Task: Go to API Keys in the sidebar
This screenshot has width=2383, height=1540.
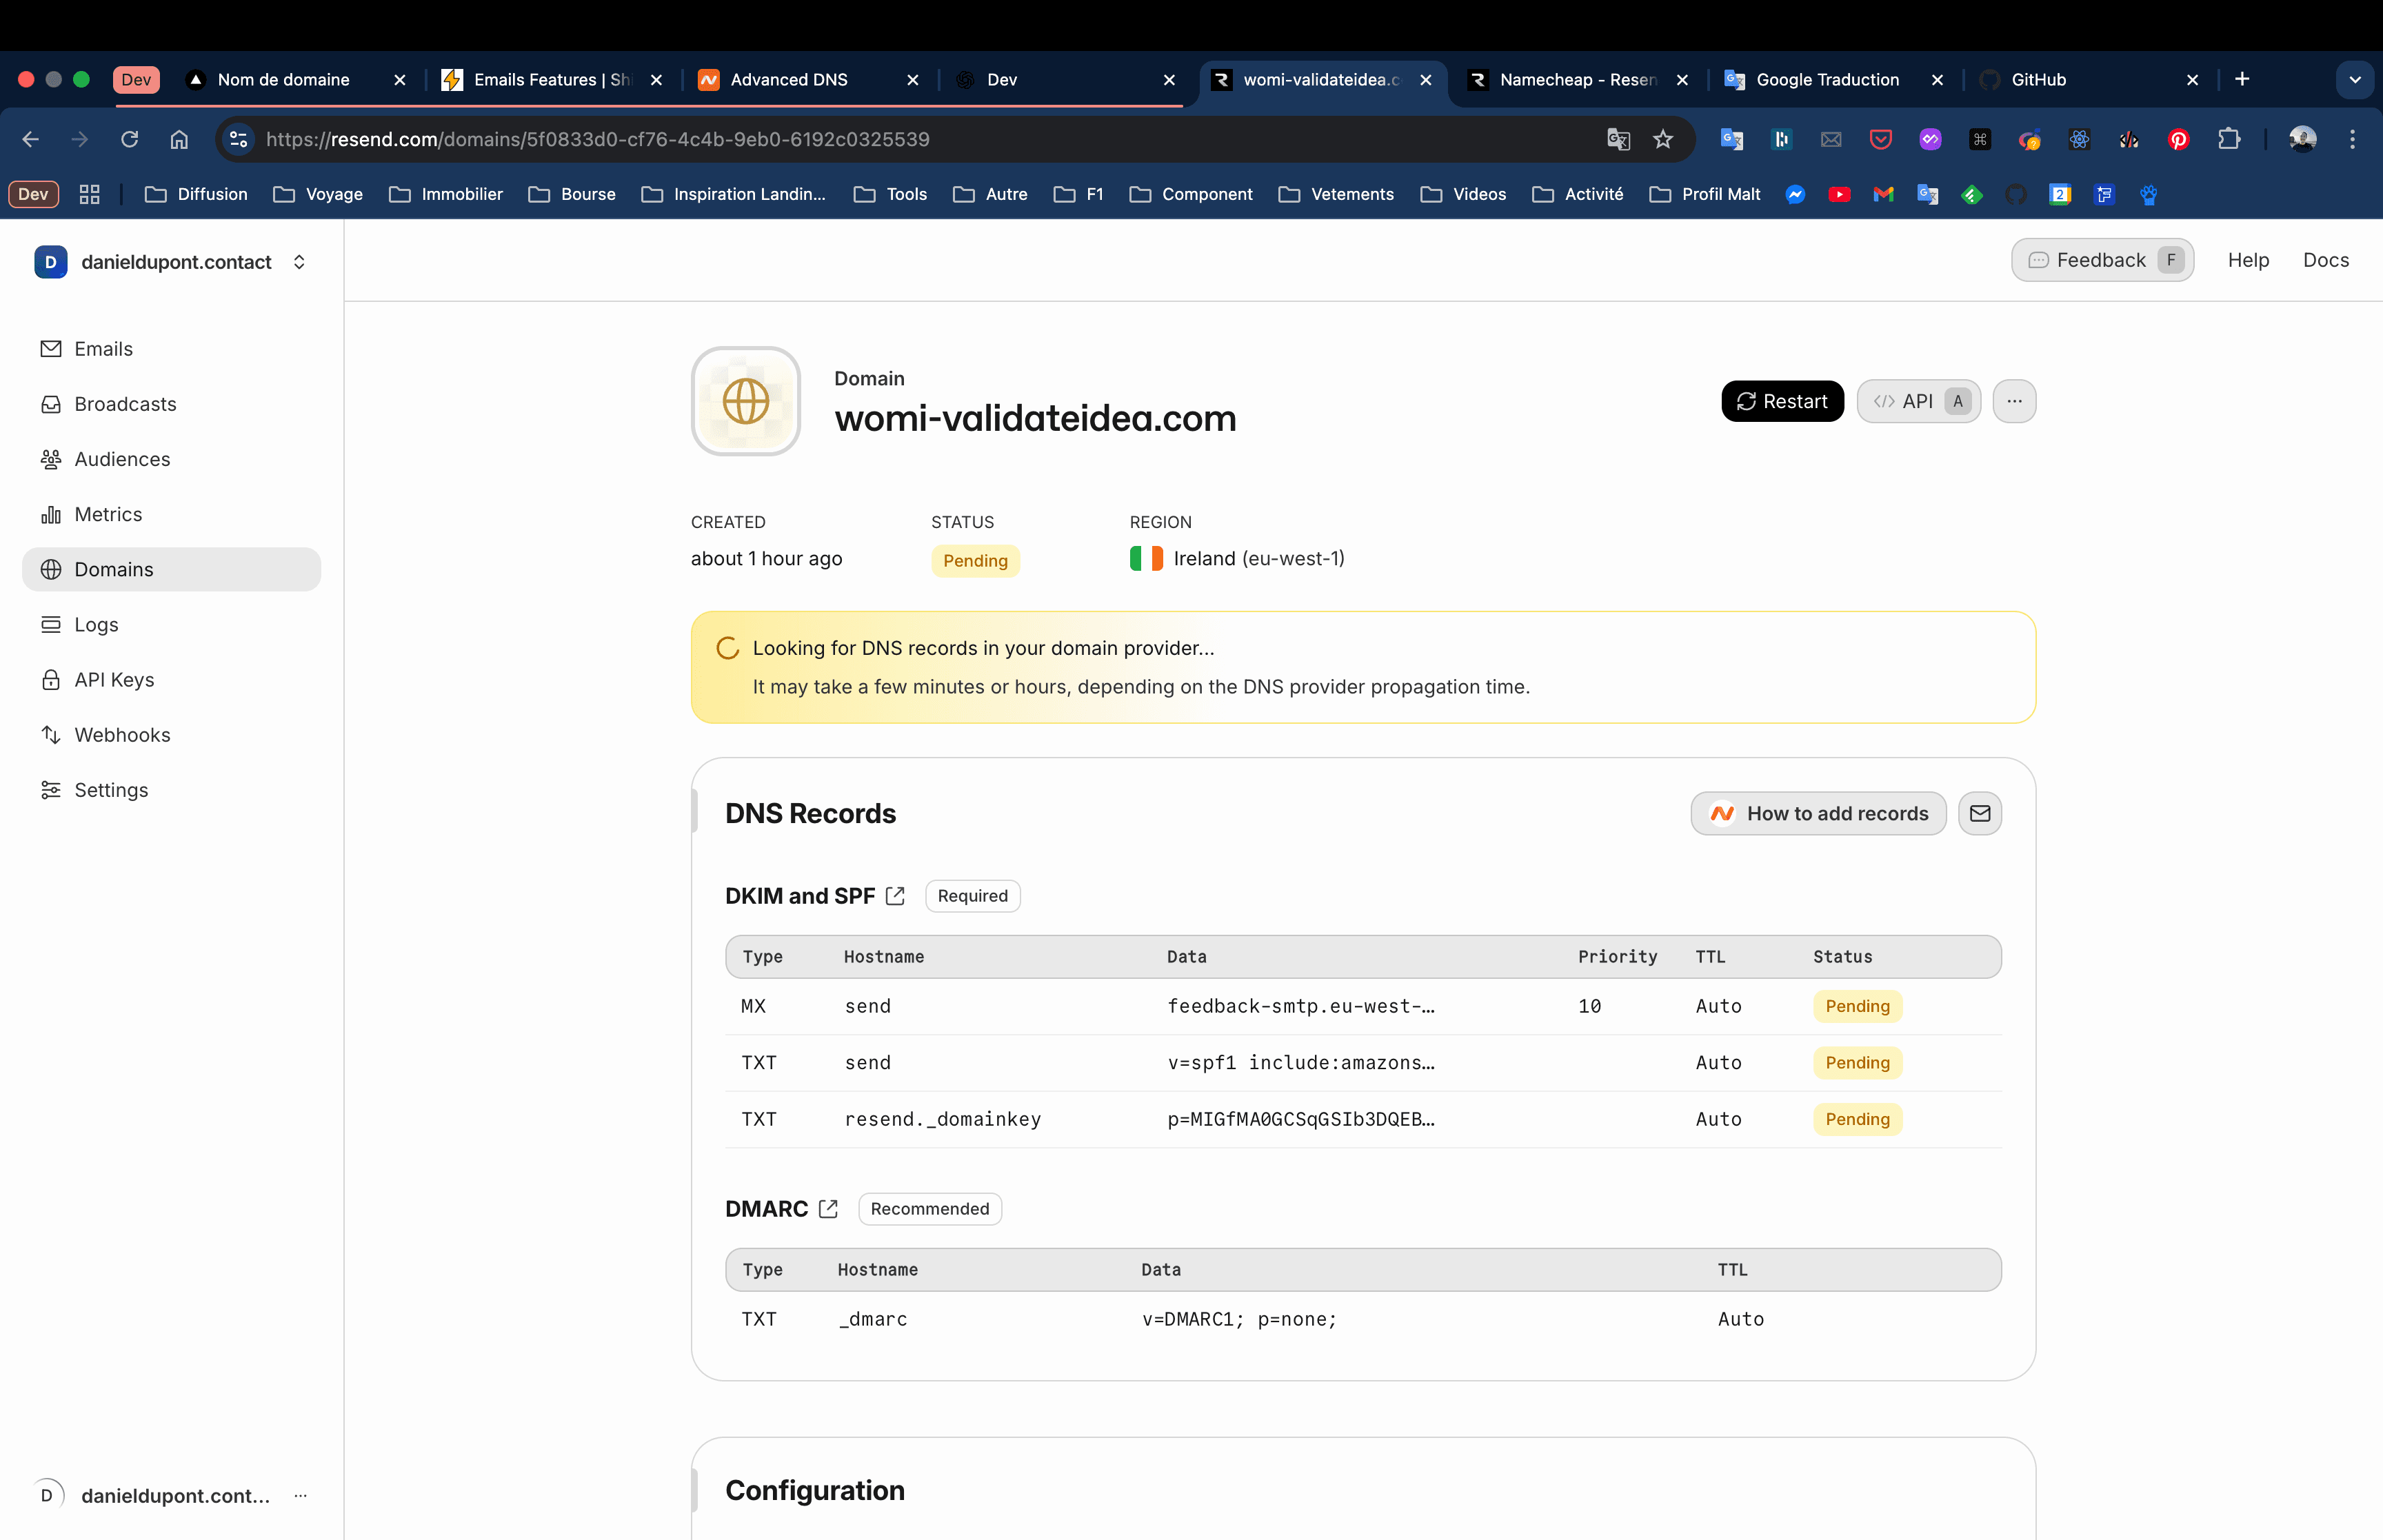Action: [114, 680]
